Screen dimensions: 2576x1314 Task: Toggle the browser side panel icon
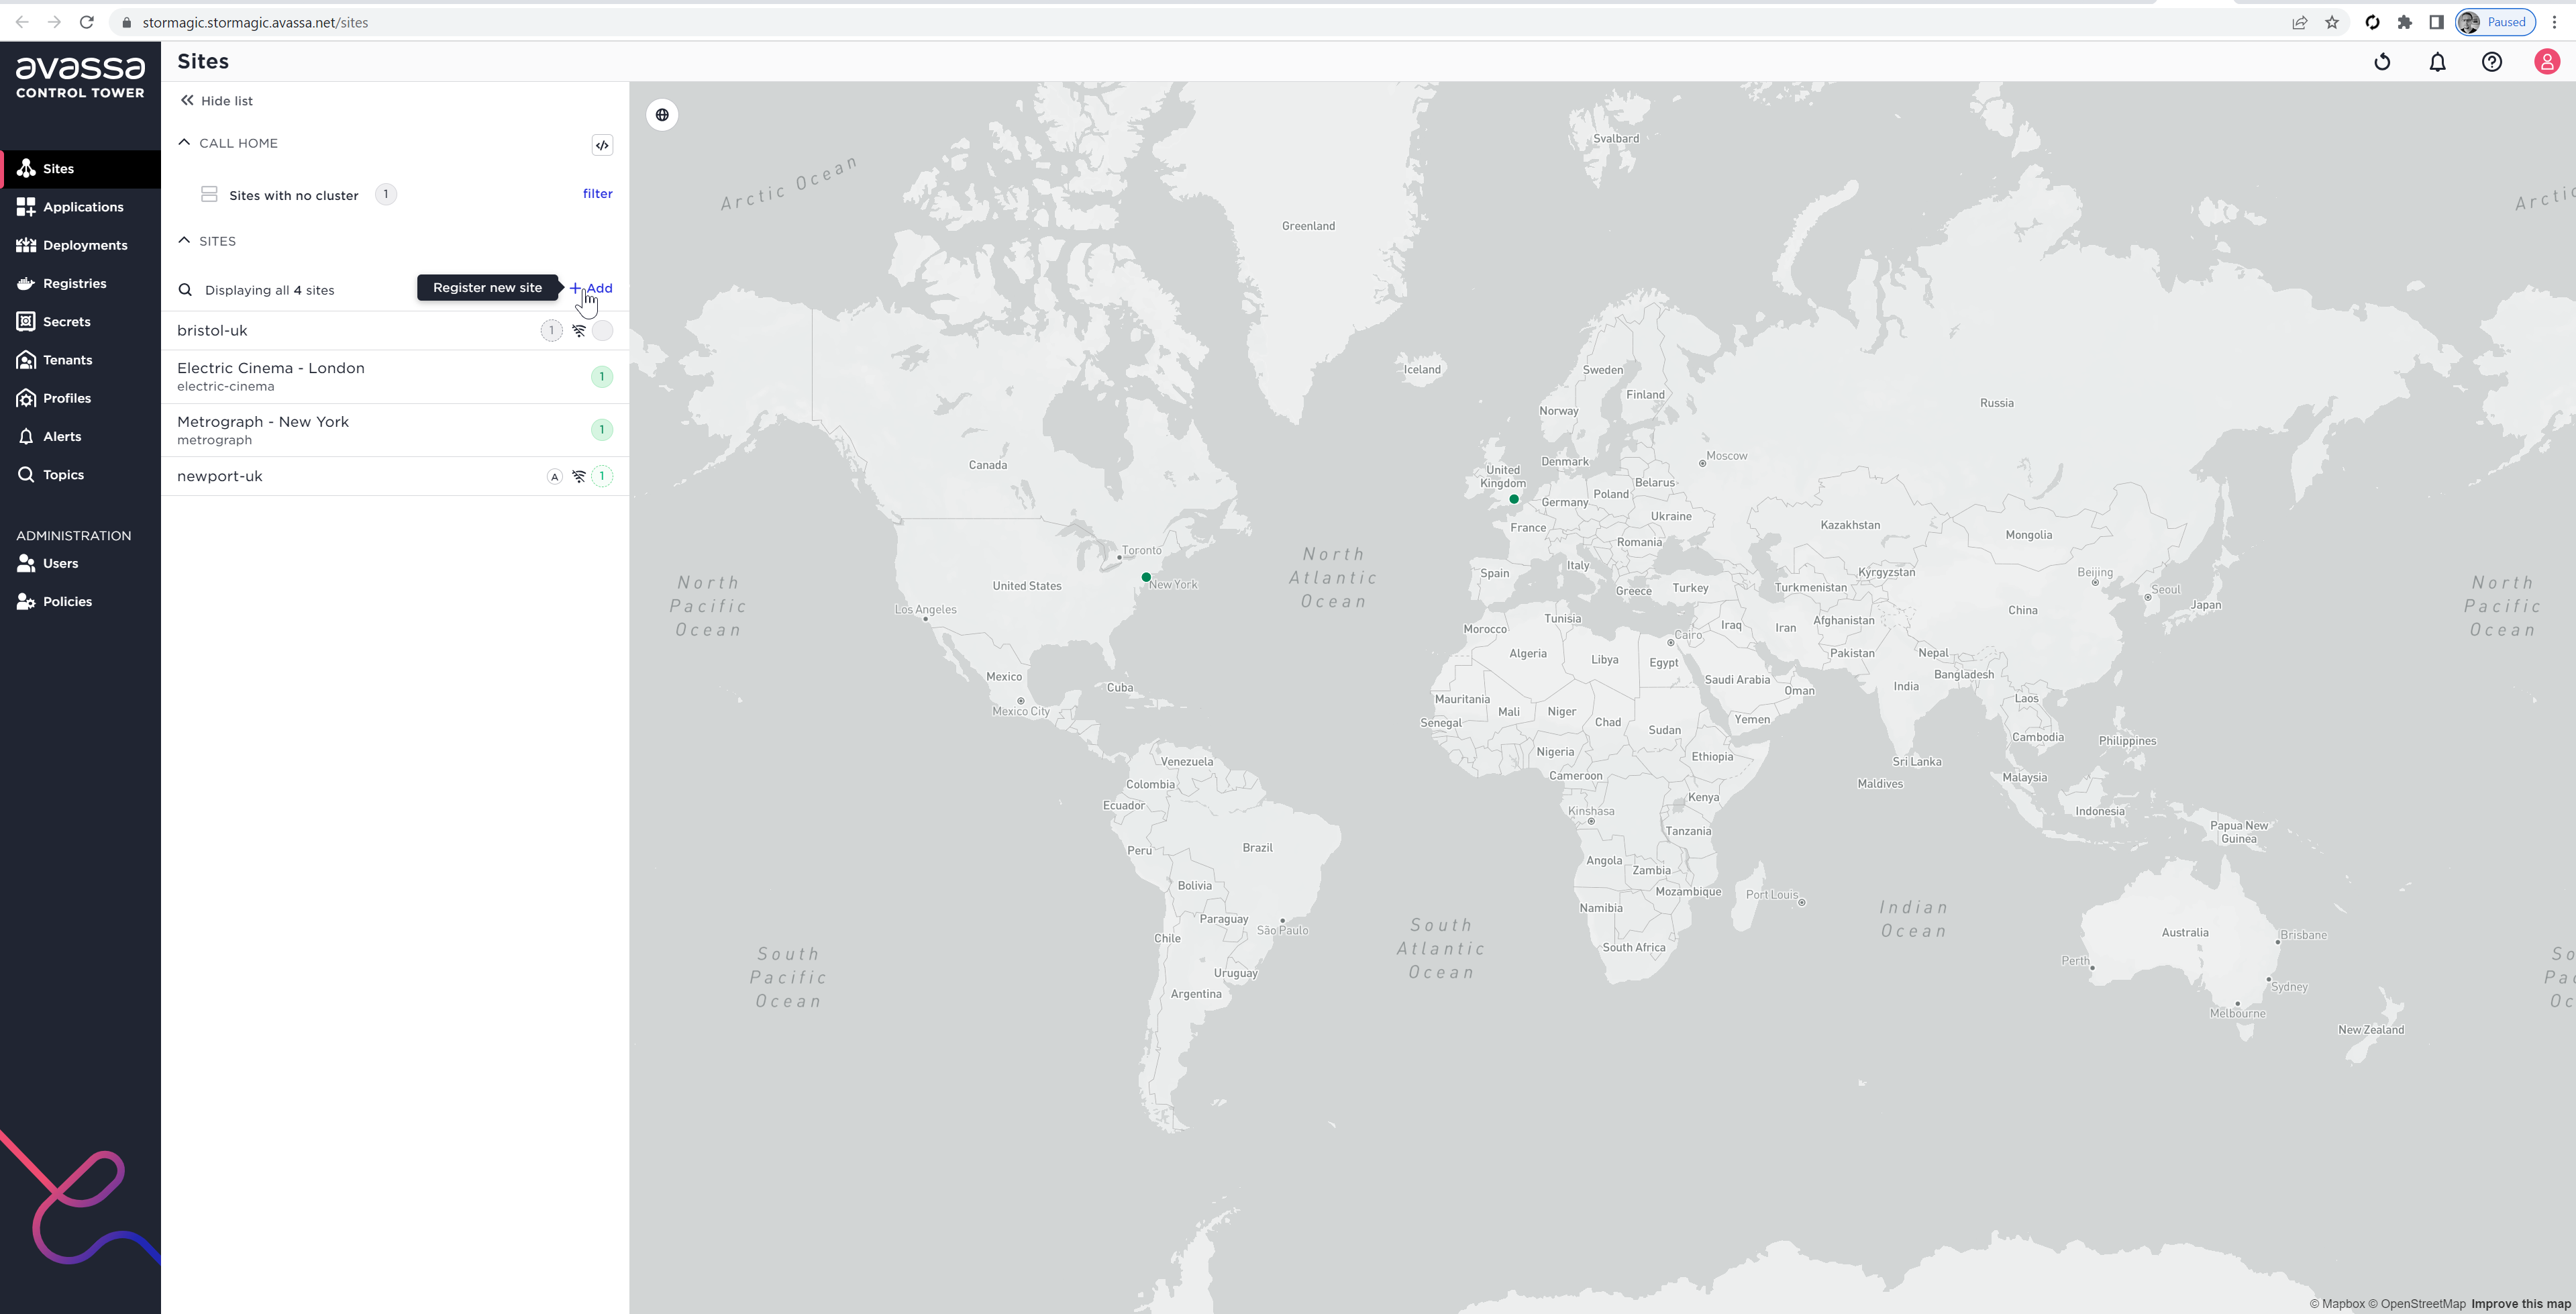coord(2437,22)
